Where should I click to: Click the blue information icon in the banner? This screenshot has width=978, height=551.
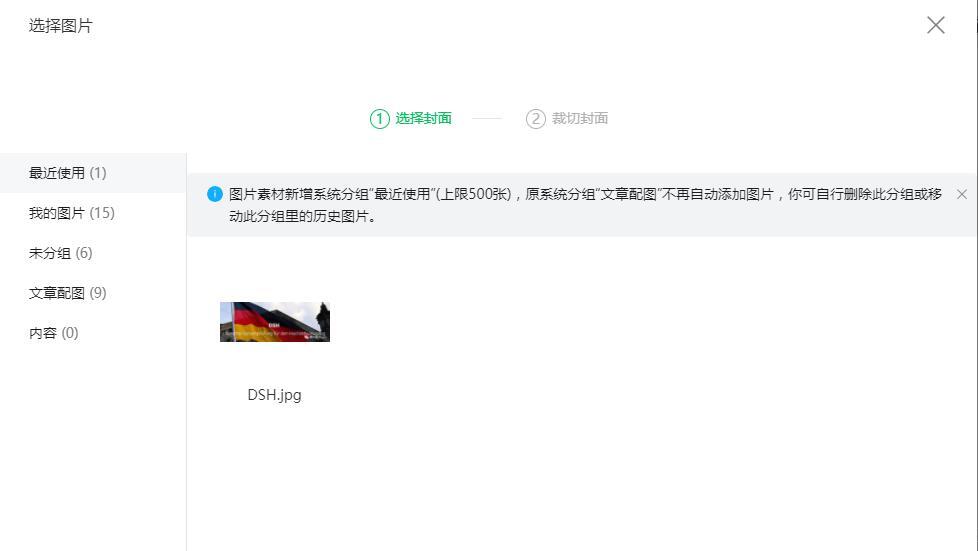[215, 194]
